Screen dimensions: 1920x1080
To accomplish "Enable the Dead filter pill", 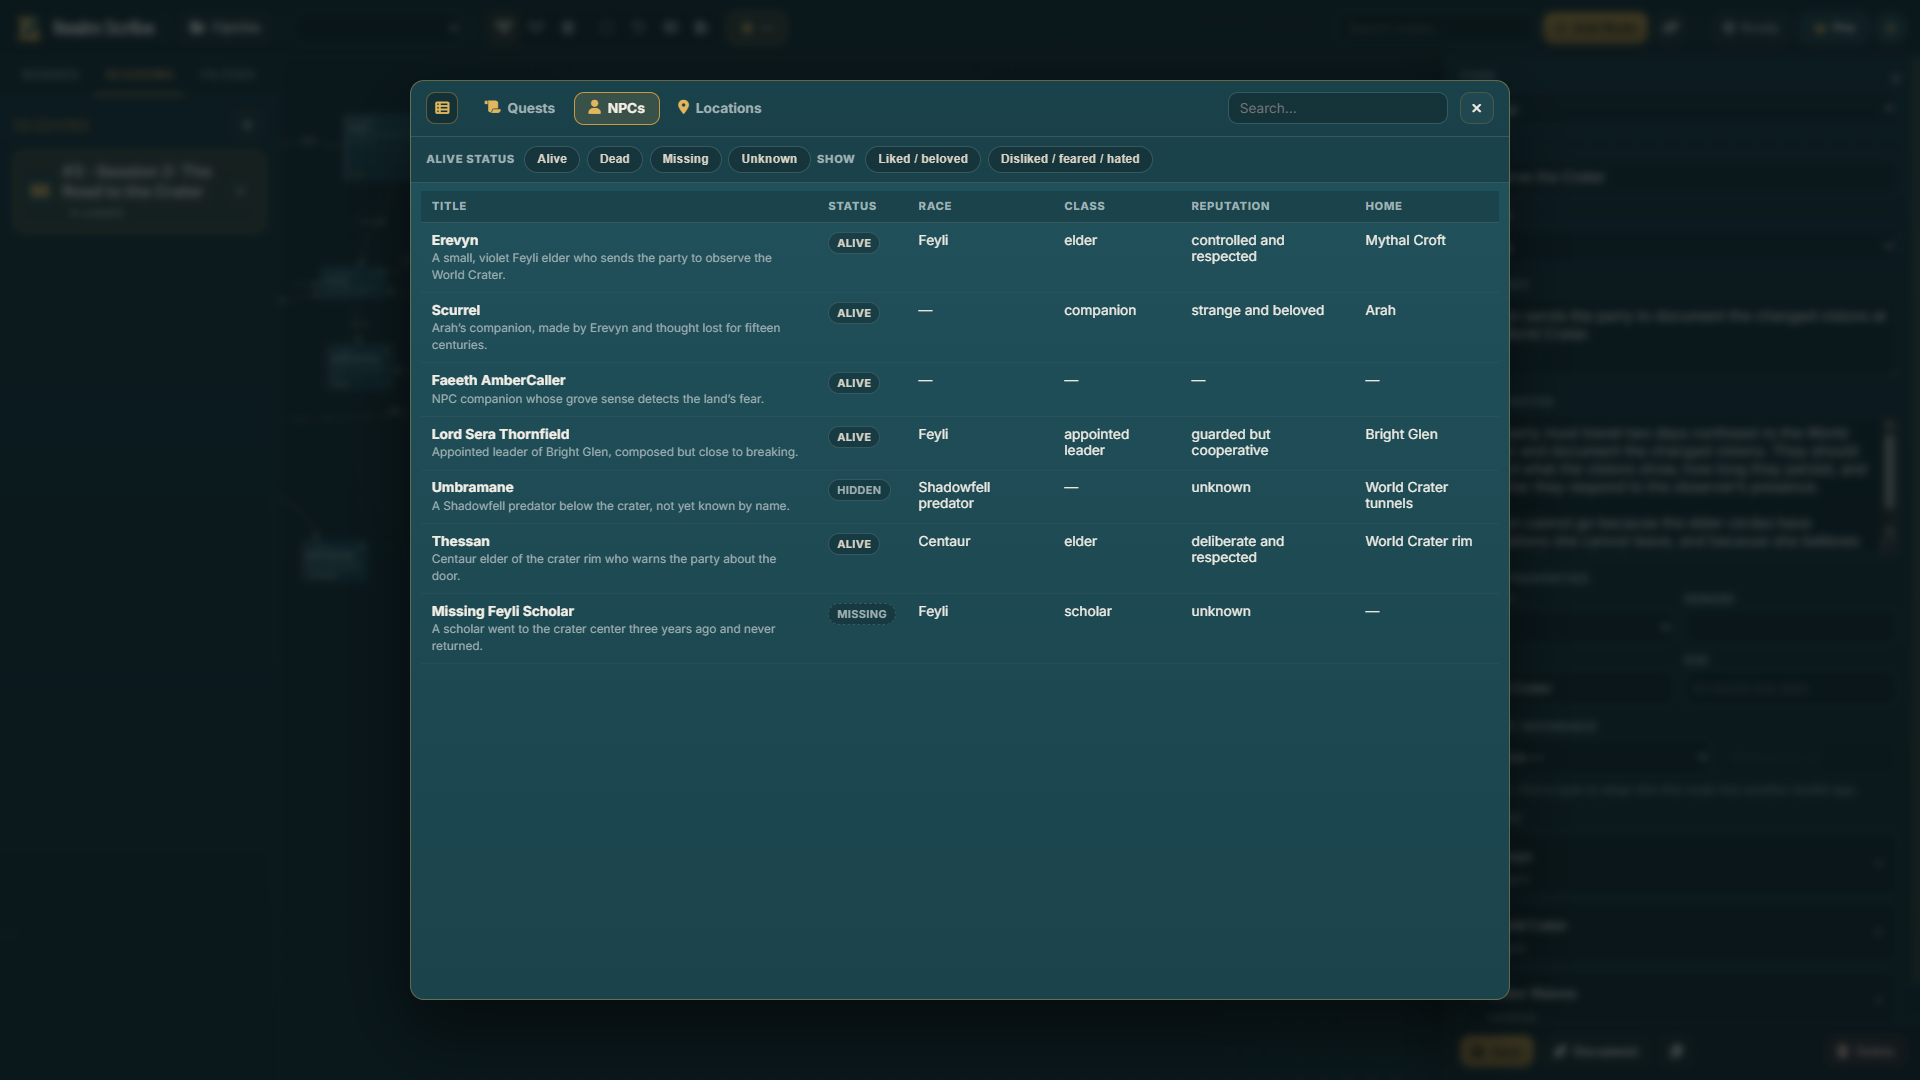I will (x=614, y=159).
